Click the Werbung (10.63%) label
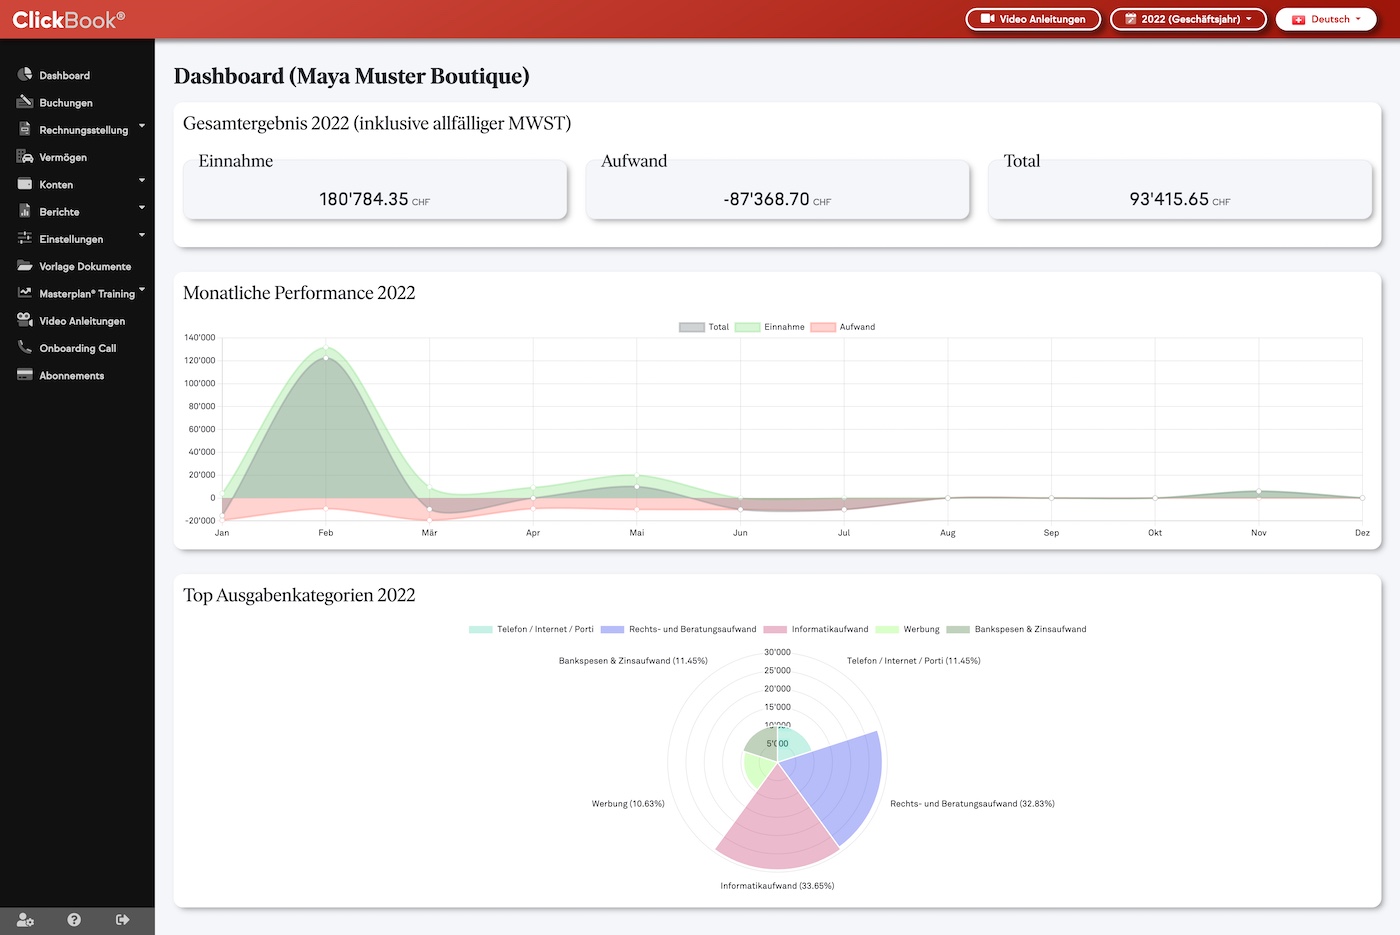Screen dimensions: 1400x935 [628, 804]
